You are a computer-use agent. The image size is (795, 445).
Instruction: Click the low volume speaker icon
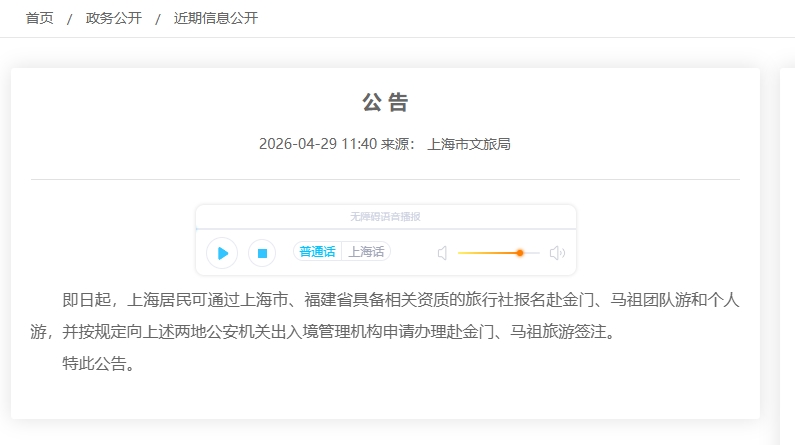tap(442, 253)
